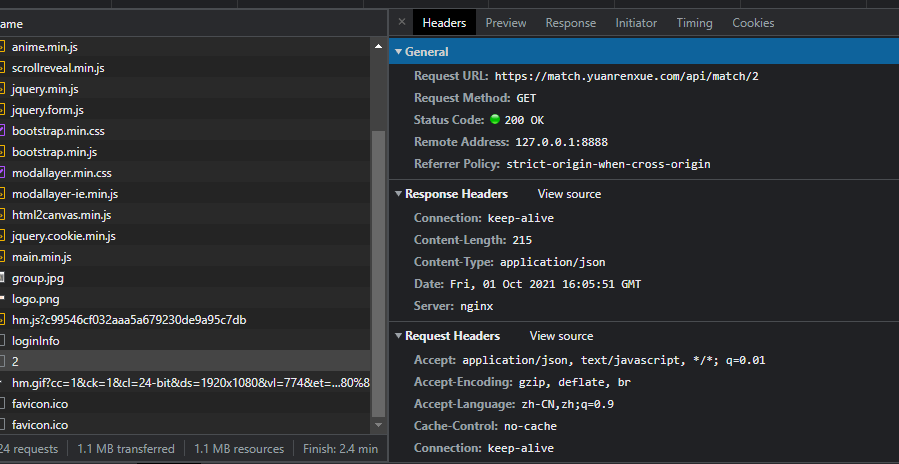The width and height of the screenshot is (899, 464).
Task: Click the Accept-Language zh-CN value
Action: 568,404
